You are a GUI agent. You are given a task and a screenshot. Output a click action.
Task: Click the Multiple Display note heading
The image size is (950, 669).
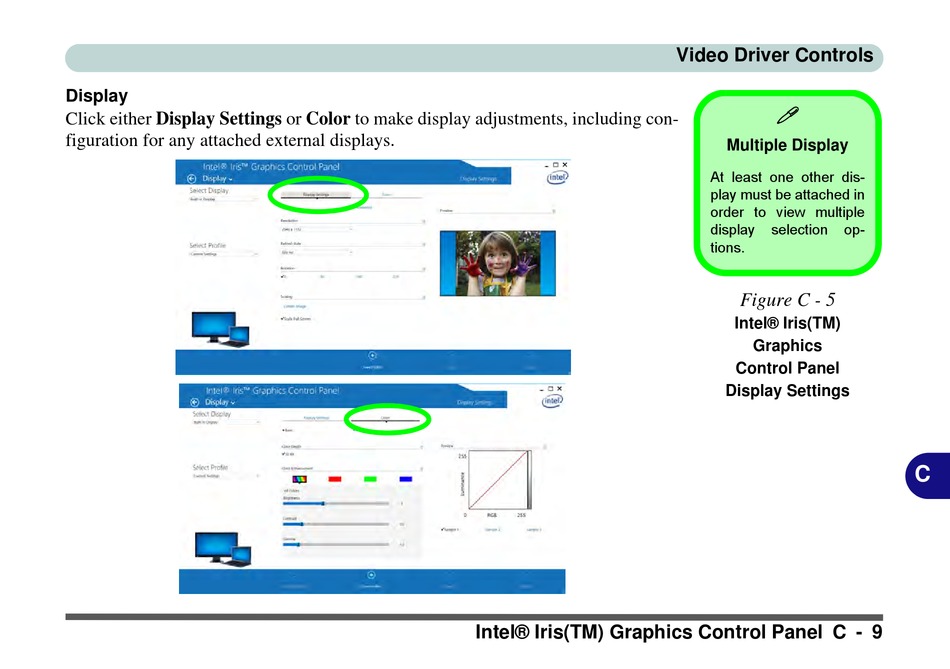(x=787, y=145)
